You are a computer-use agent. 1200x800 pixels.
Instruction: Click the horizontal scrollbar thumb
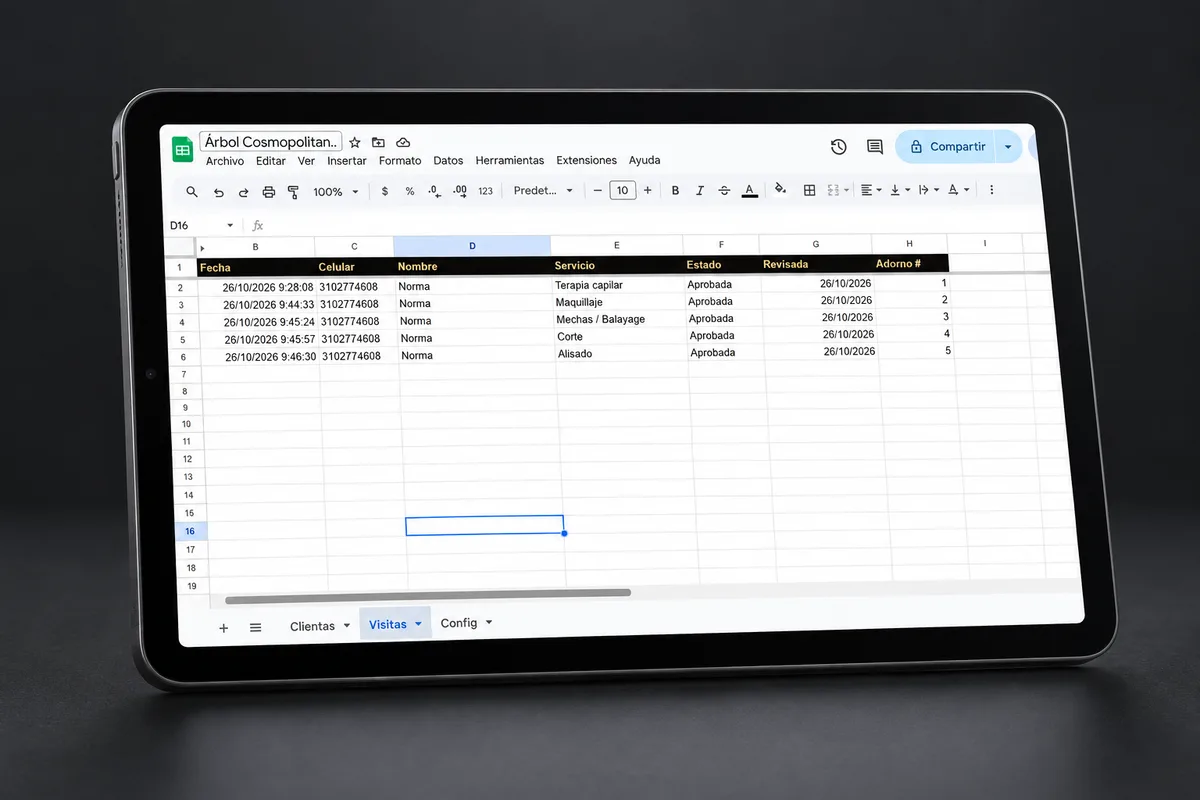pyautogui.click(x=428, y=595)
